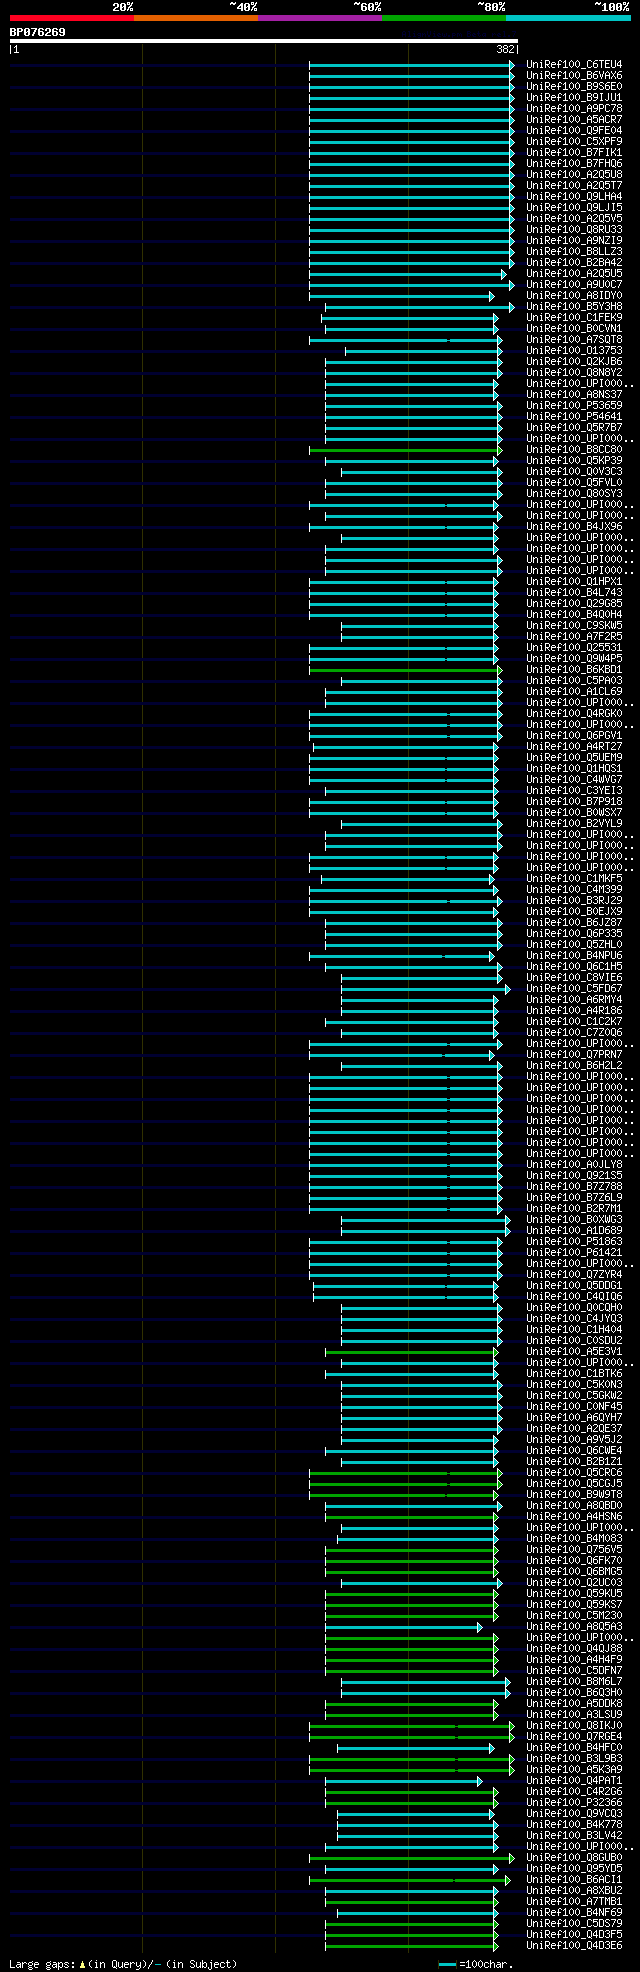Click the UniRef100_B7FIK1 label
This screenshot has width=640, height=1972.
tap(574, 153)
